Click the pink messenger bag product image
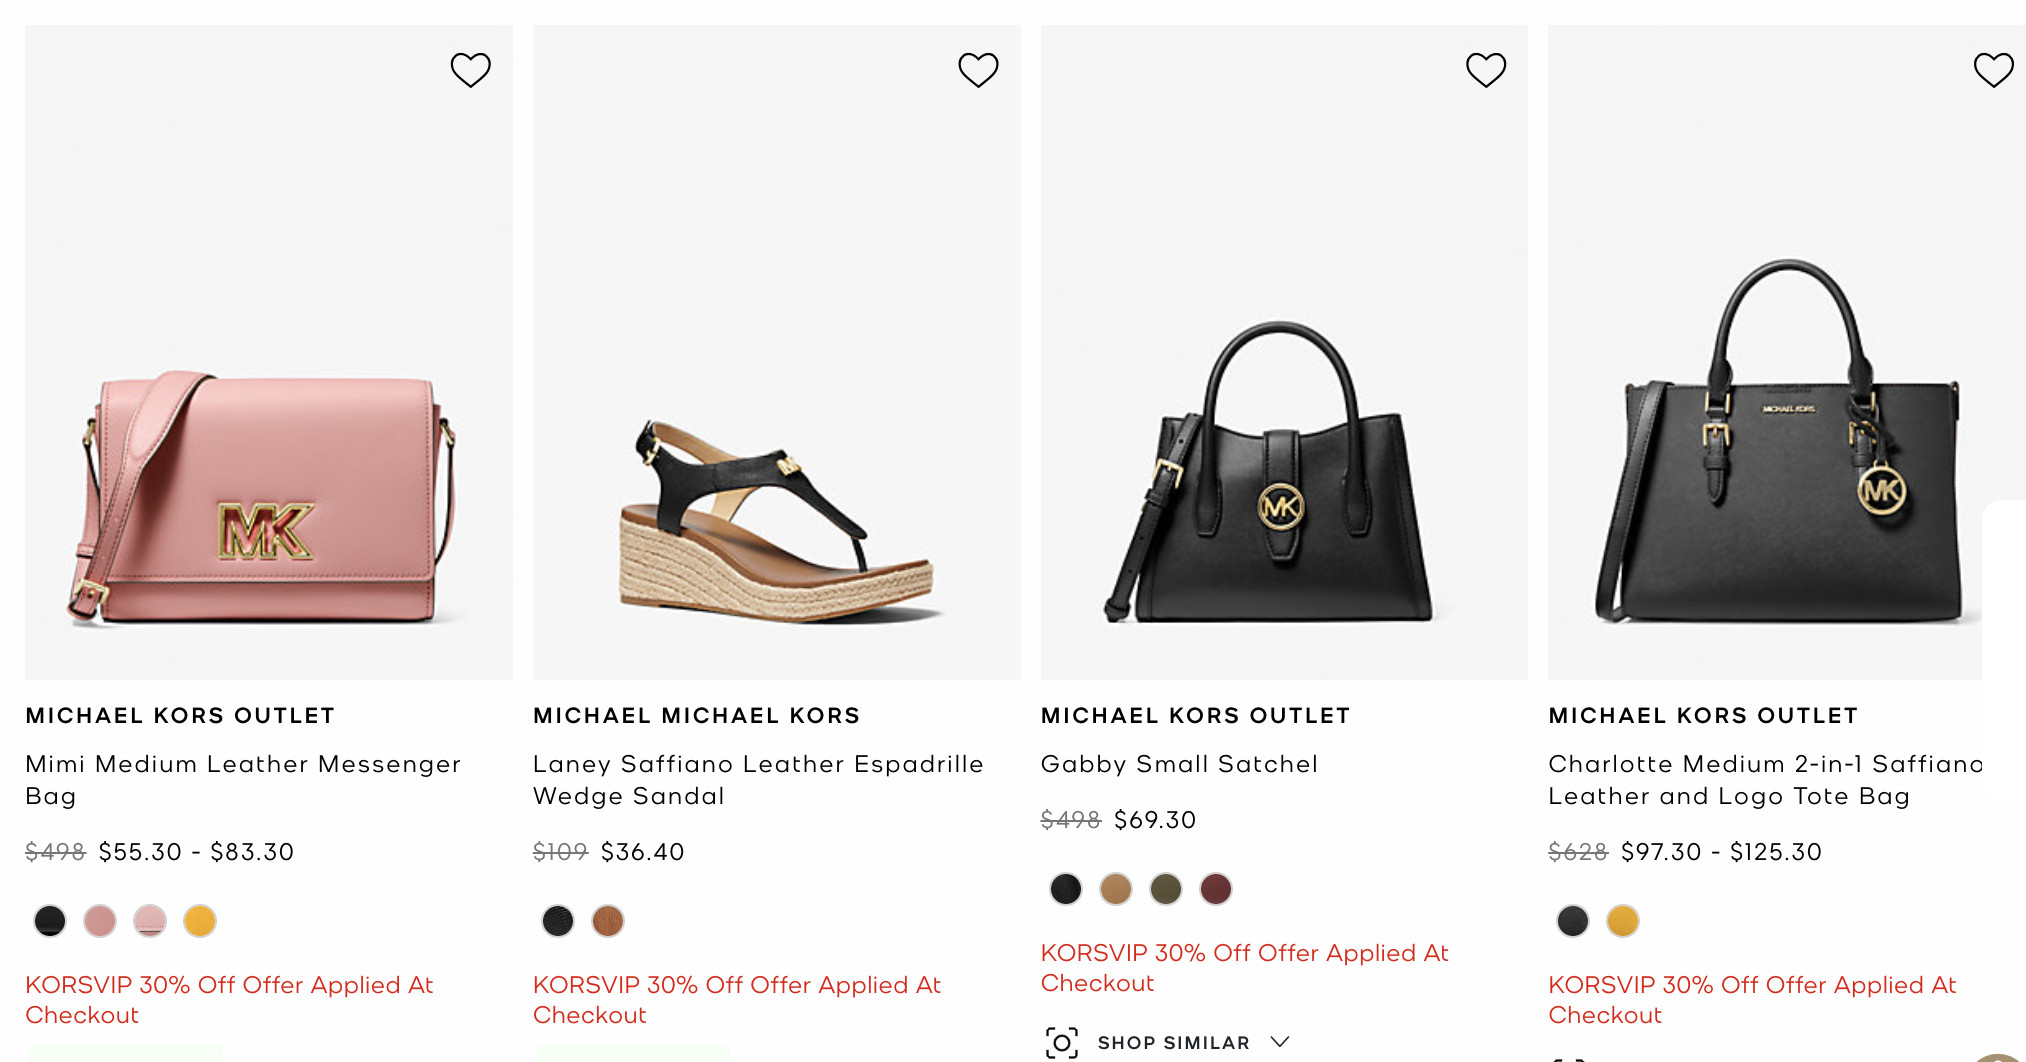2026x1062 pixels. click(268, 497)
